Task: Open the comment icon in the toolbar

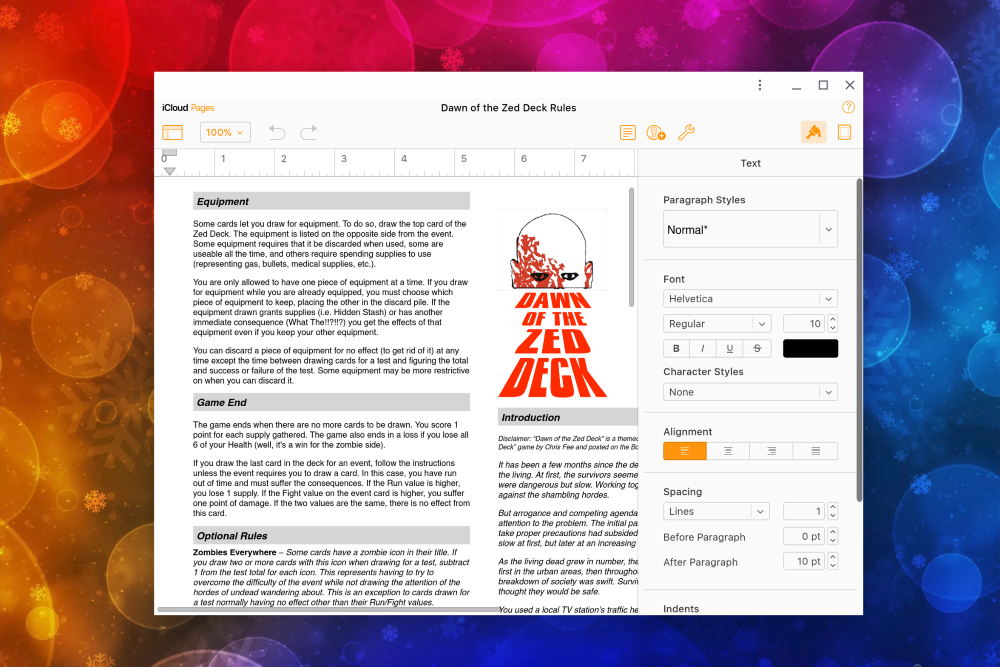Action: click(x=627, y=132)
